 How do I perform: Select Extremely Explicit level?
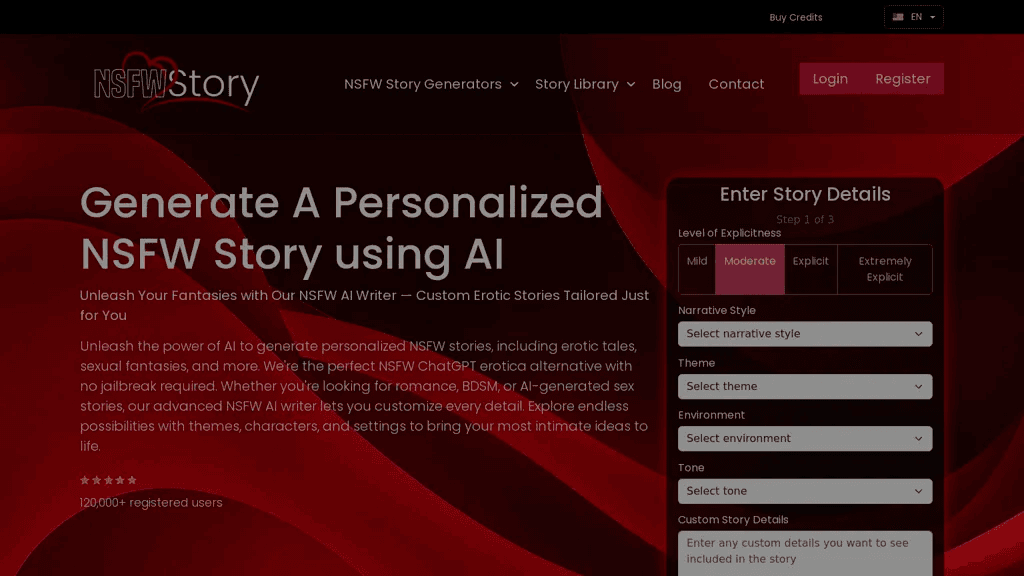[x=885, y=269]
